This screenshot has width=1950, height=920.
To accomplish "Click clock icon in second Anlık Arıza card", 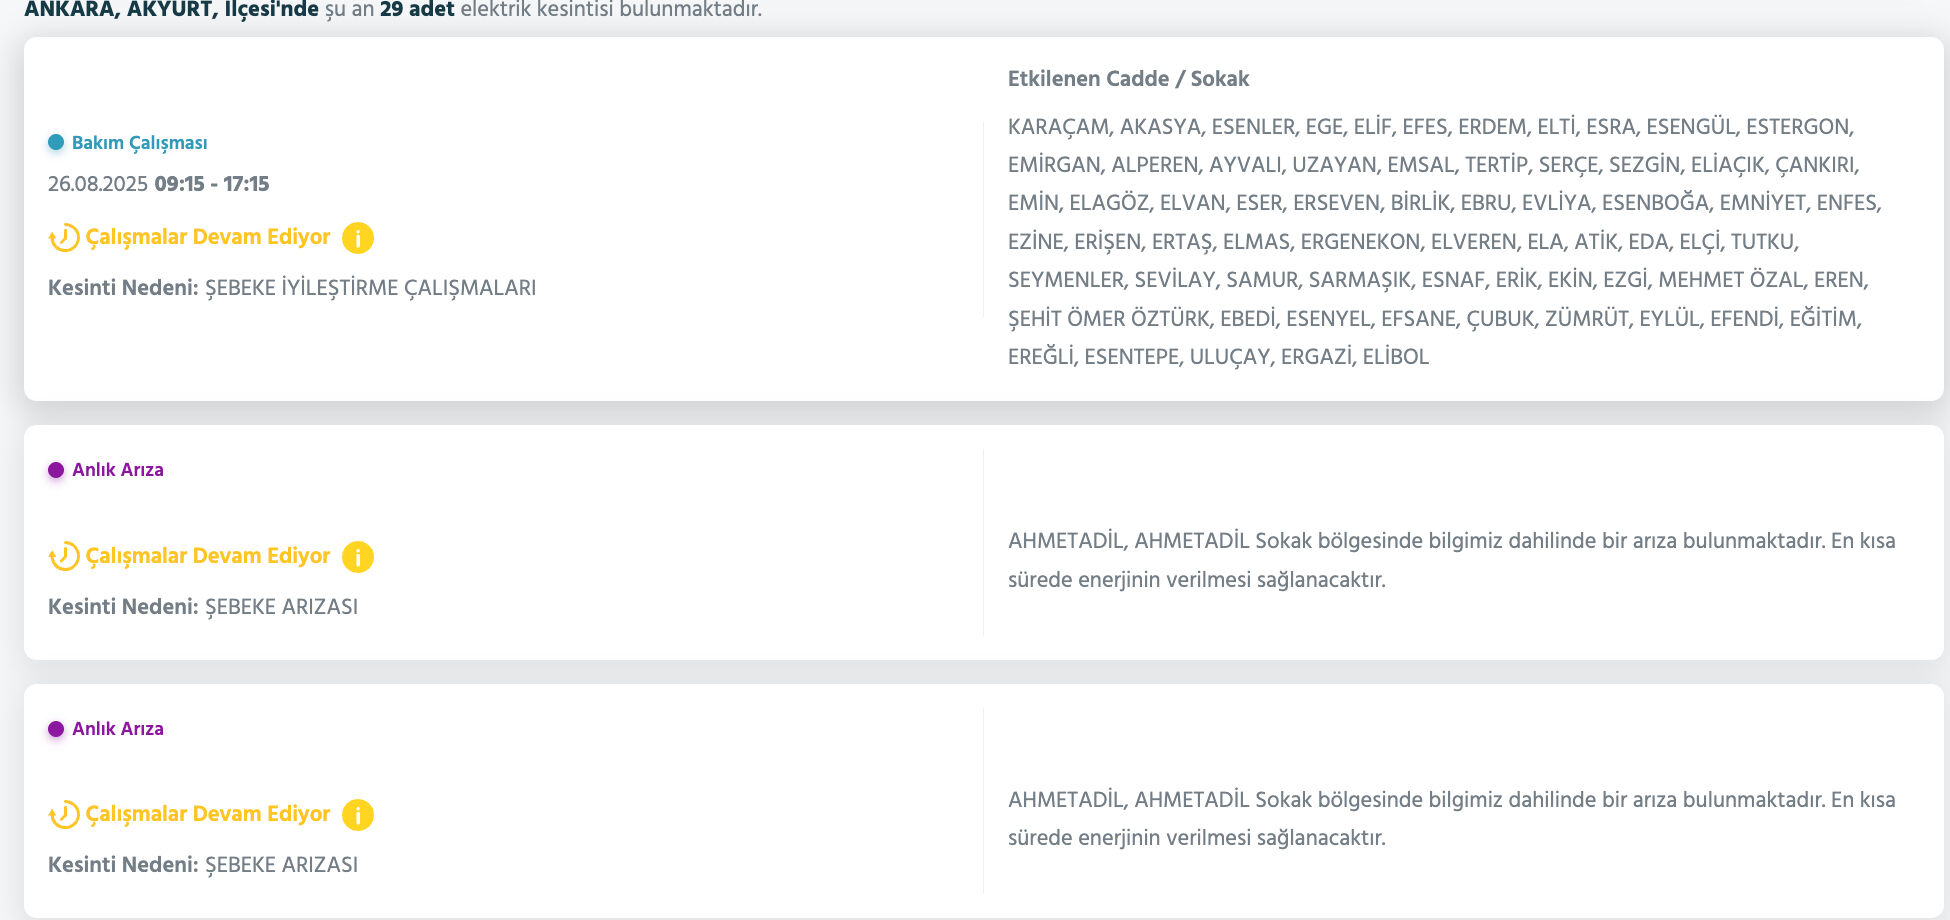I will [64, 815].
